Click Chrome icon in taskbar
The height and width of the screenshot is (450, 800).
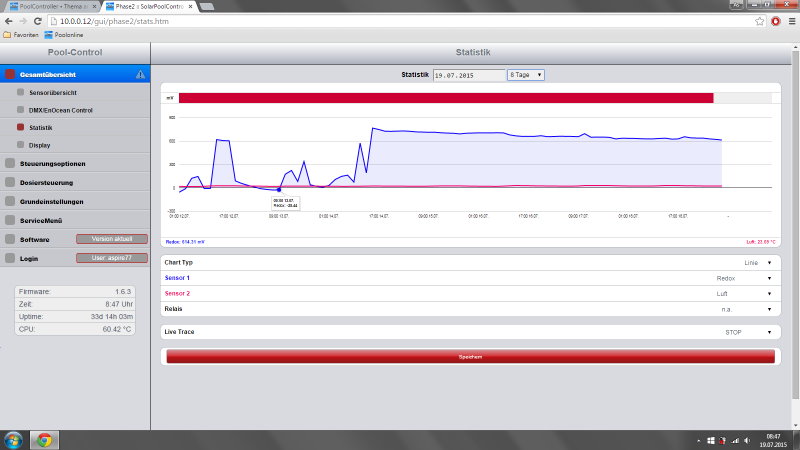pos(44,440)
